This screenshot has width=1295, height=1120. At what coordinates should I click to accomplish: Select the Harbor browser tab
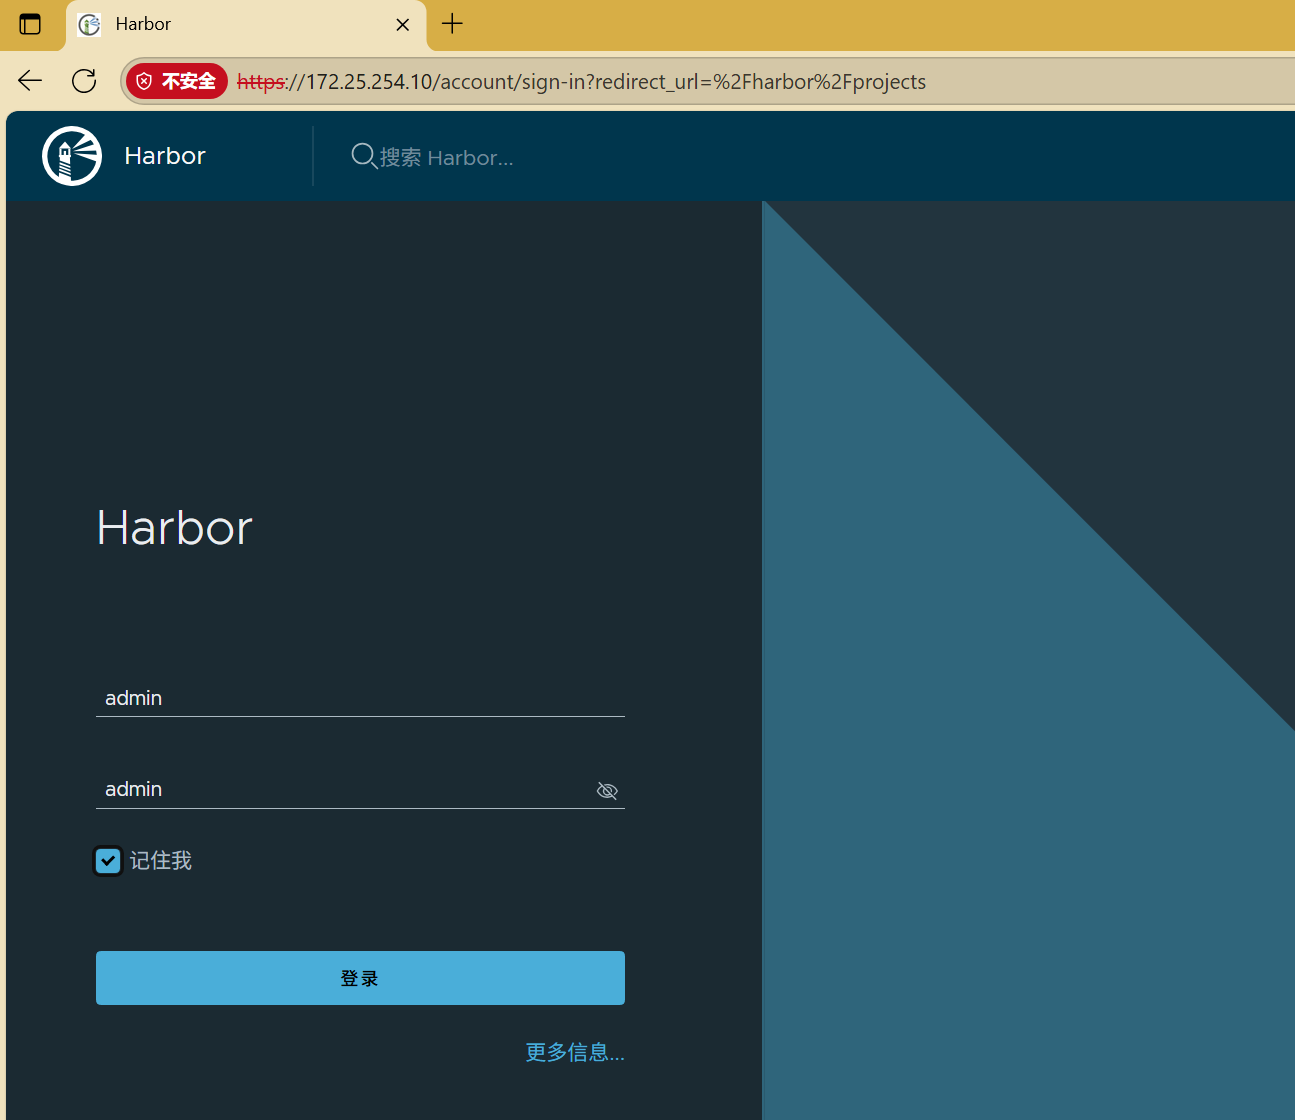pyautogui.click(x=246, y=25)
